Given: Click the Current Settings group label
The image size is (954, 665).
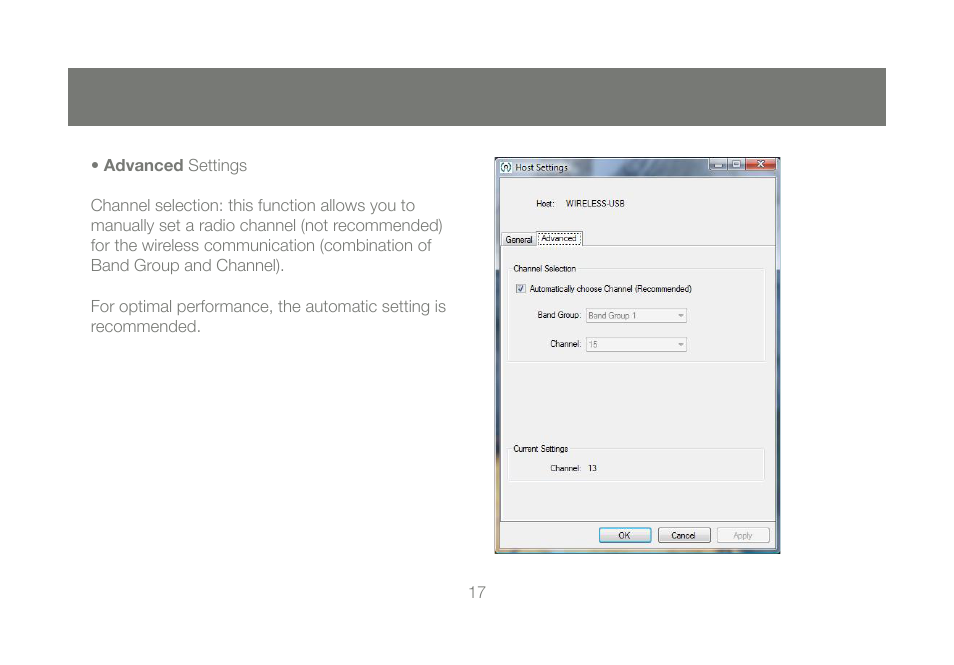Looking at the screenshot, I should coord(540,448).
